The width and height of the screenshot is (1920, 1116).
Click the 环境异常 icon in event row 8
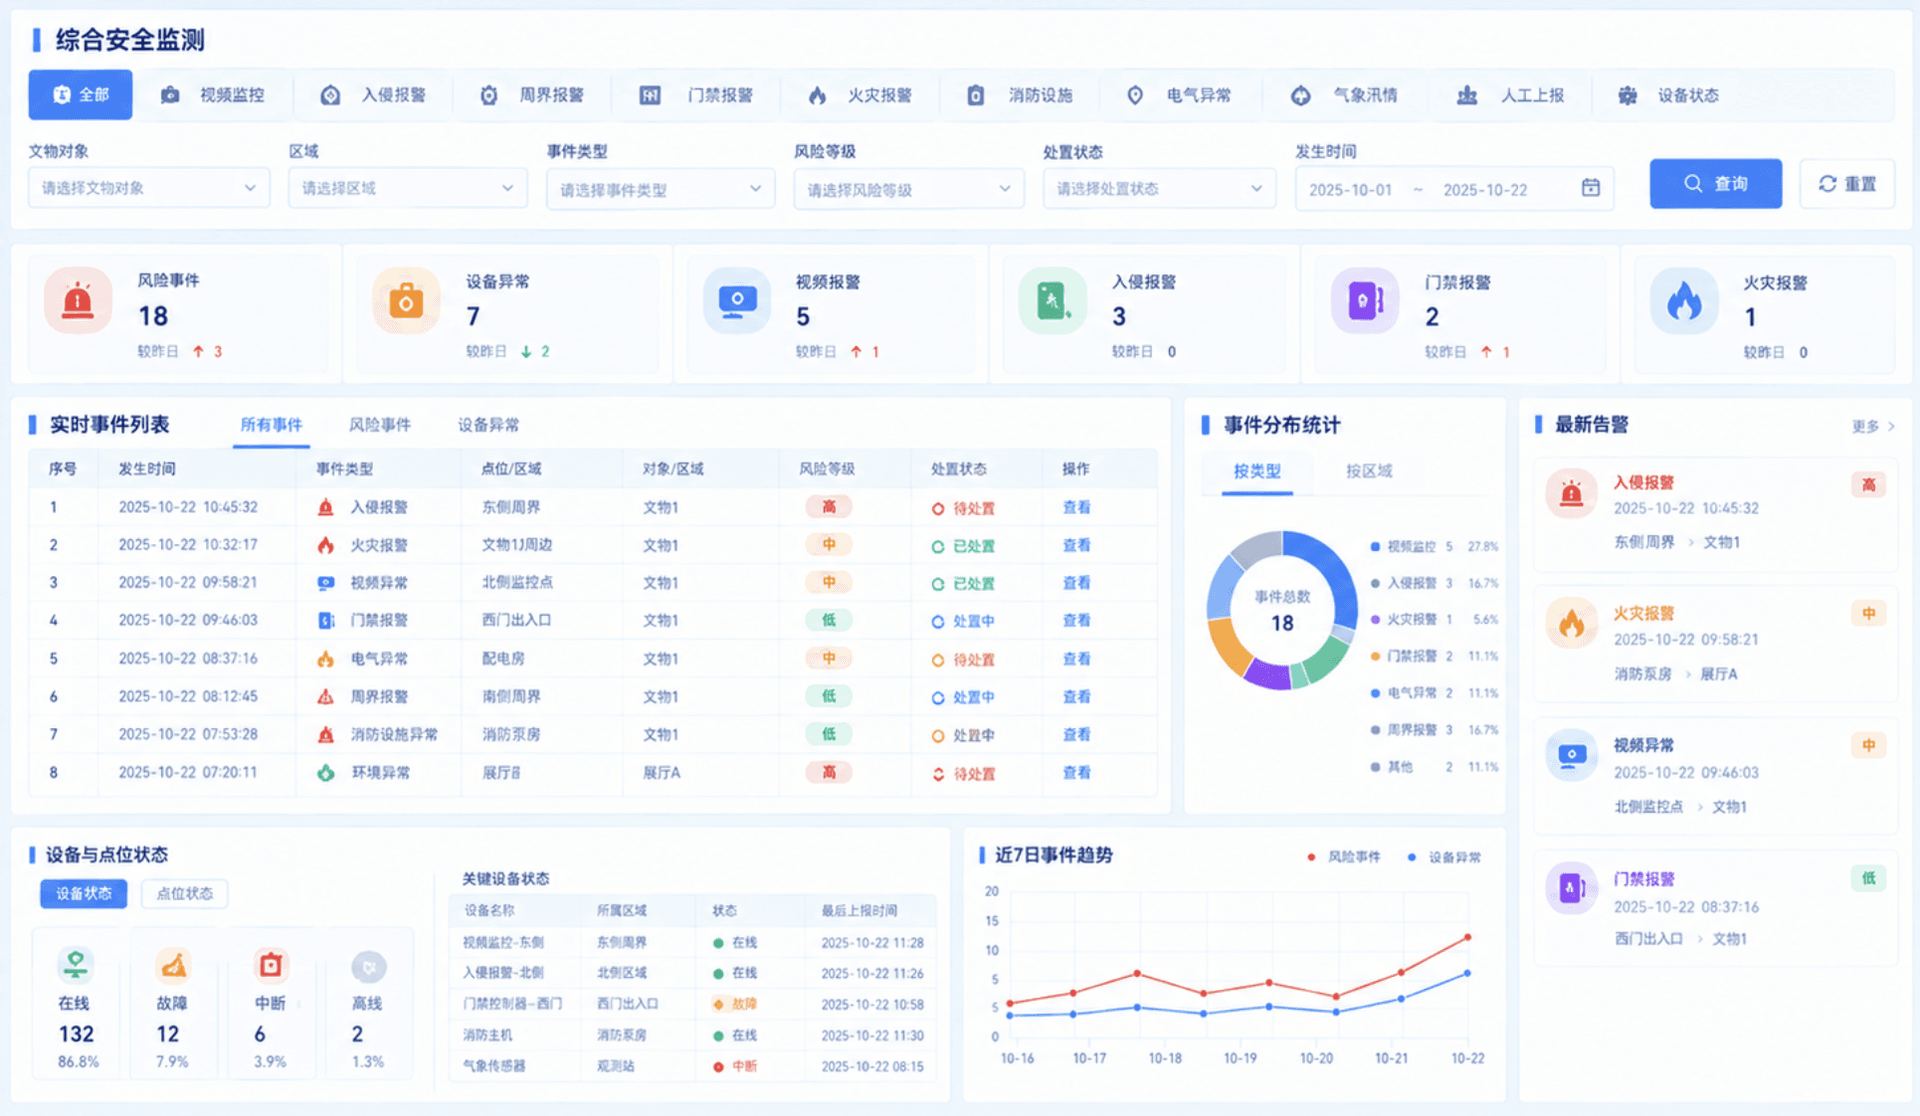[326, 773]
